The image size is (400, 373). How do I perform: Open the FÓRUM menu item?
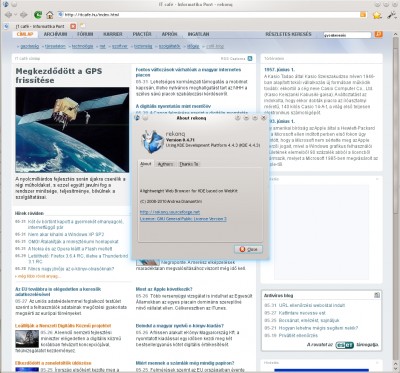pyautogui.click(x=85, y=34)
